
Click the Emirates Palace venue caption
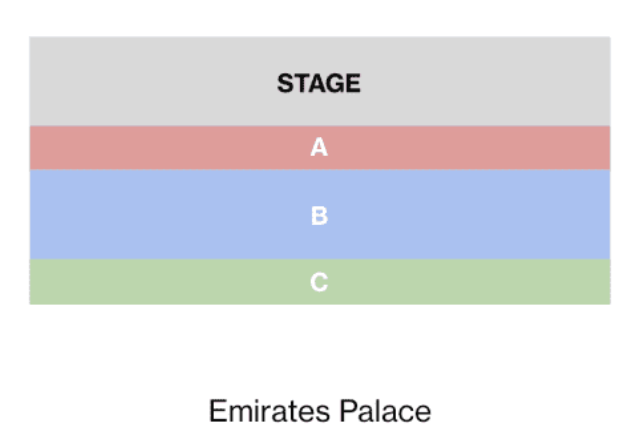[x=319, y=411]
